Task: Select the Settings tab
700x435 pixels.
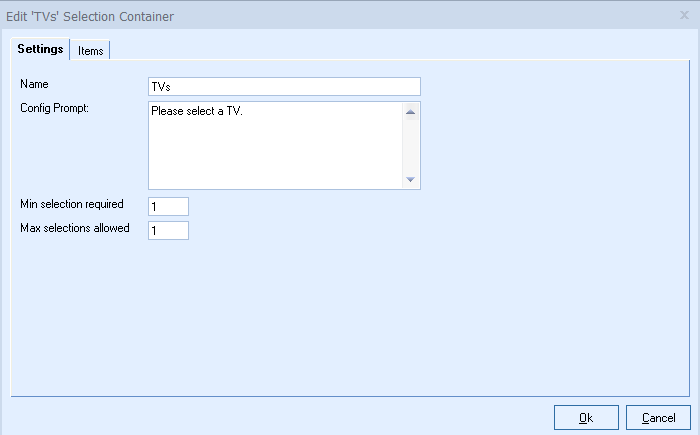Action: click(x=41, y=49)
